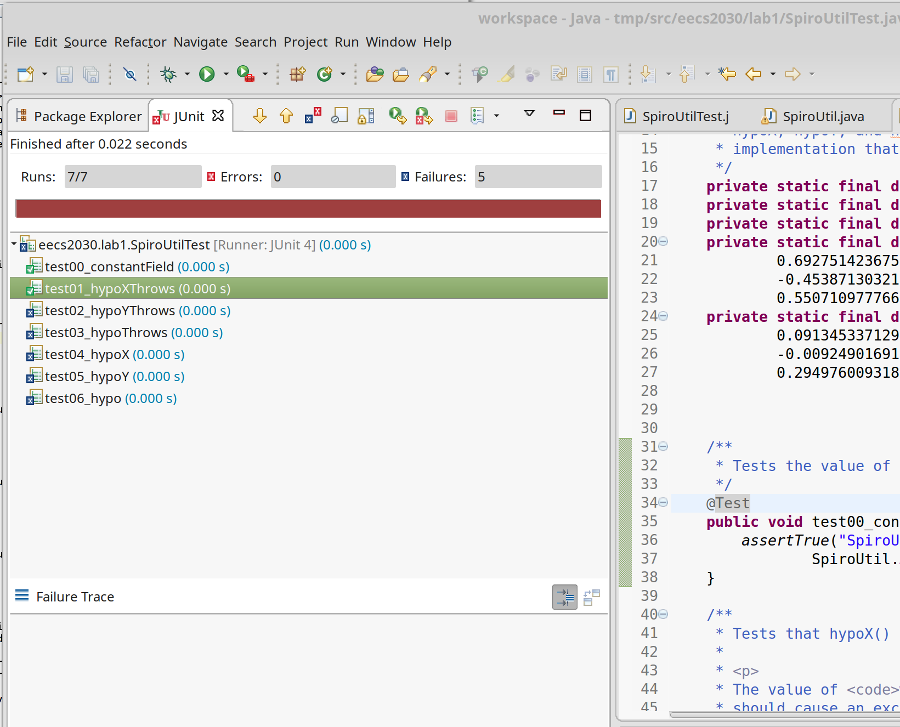
Task: Click Rerun Test Failures First icon
Action: click(x=424, y=116)
